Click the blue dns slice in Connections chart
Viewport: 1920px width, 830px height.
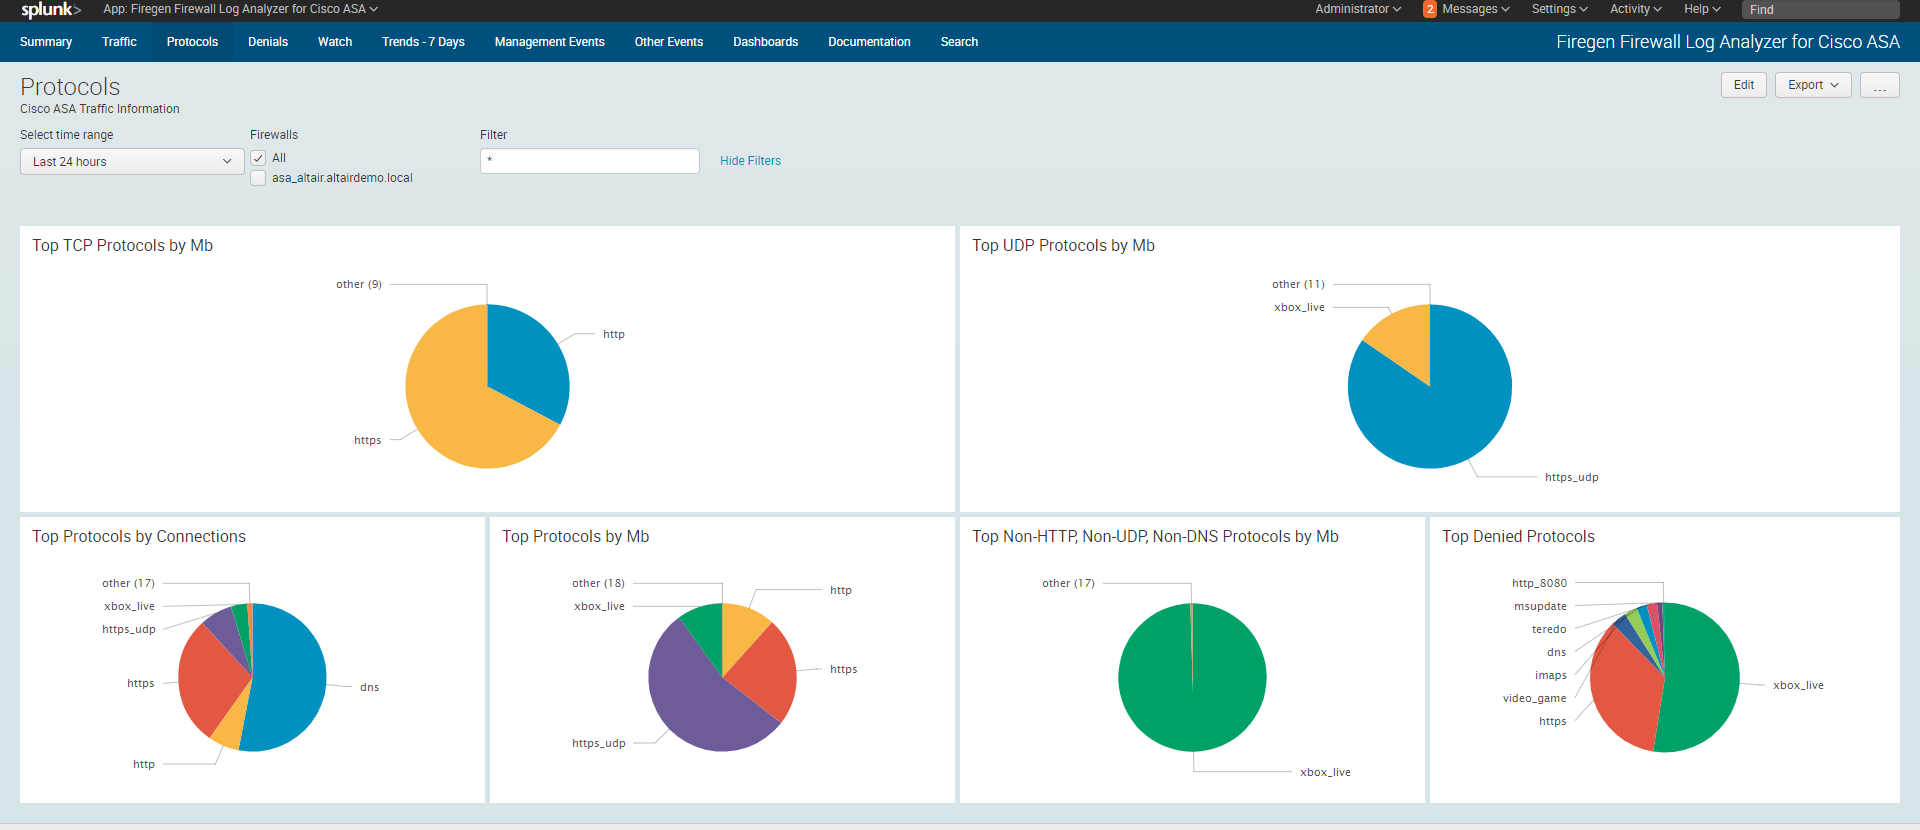(x=290, y=677)
